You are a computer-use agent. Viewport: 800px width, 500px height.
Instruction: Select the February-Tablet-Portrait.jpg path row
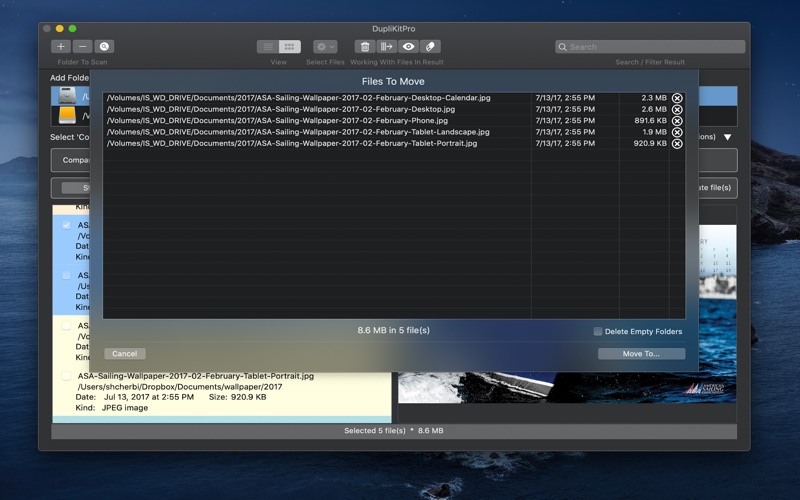click(292, 143)
